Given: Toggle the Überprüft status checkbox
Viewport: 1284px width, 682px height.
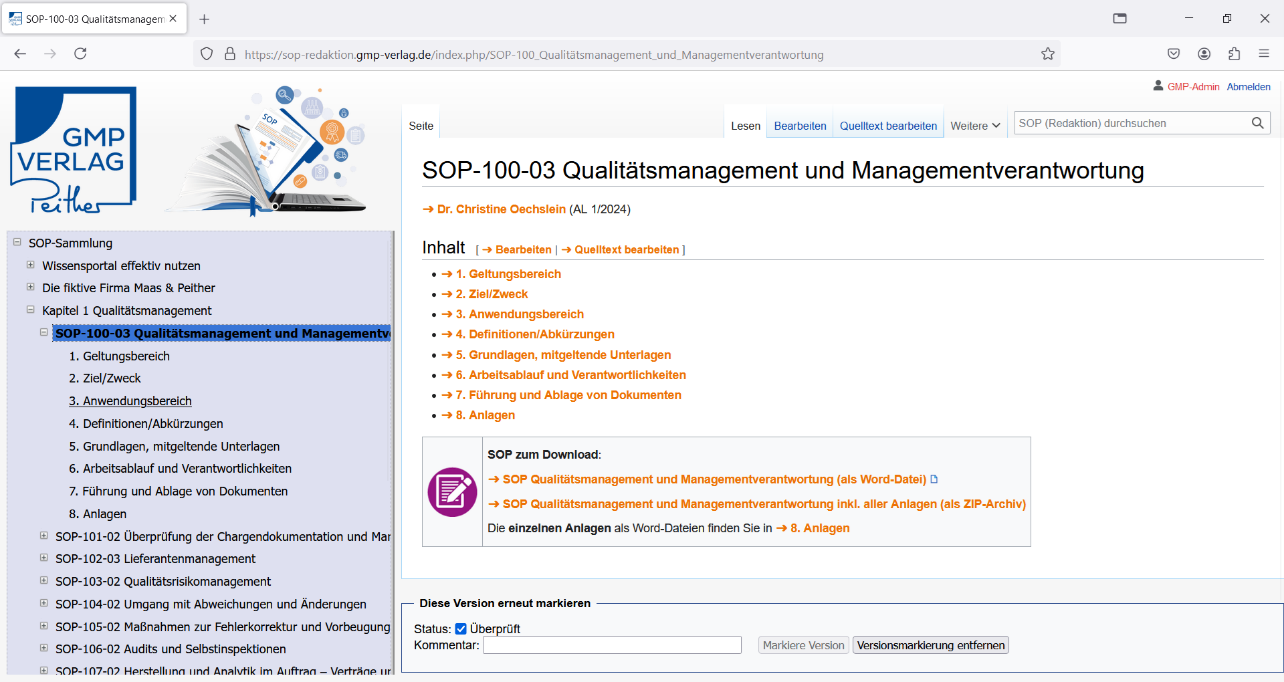Looking at the screenshot, I should (461, 629).
